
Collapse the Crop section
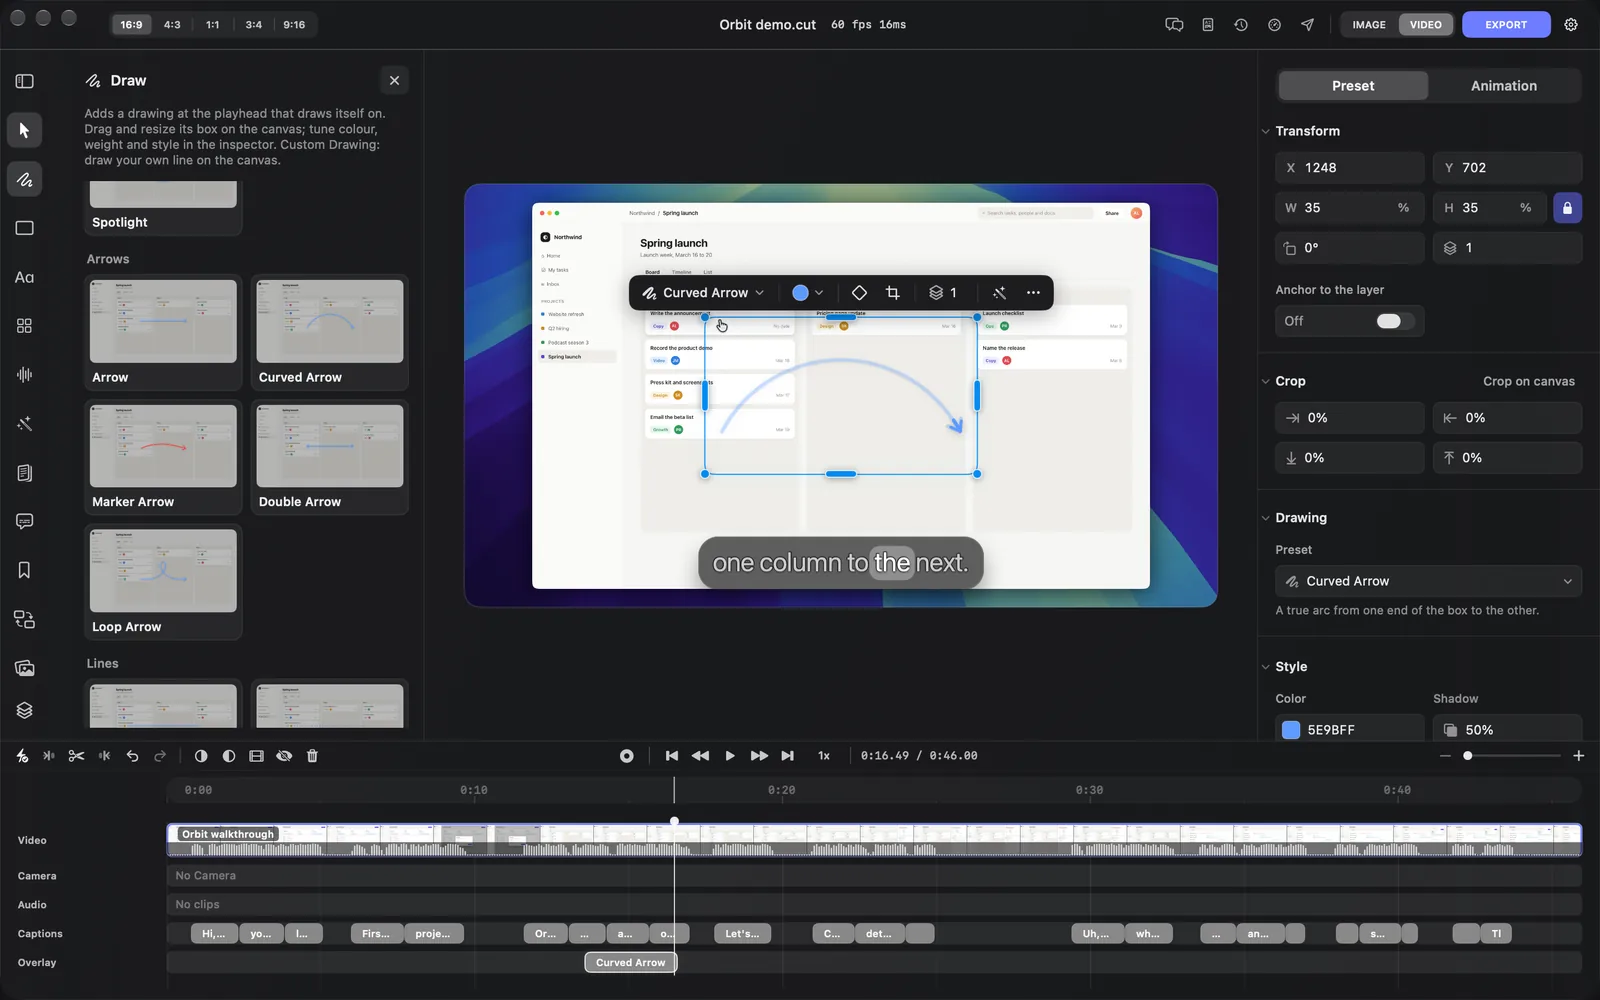click(1265, 381)
